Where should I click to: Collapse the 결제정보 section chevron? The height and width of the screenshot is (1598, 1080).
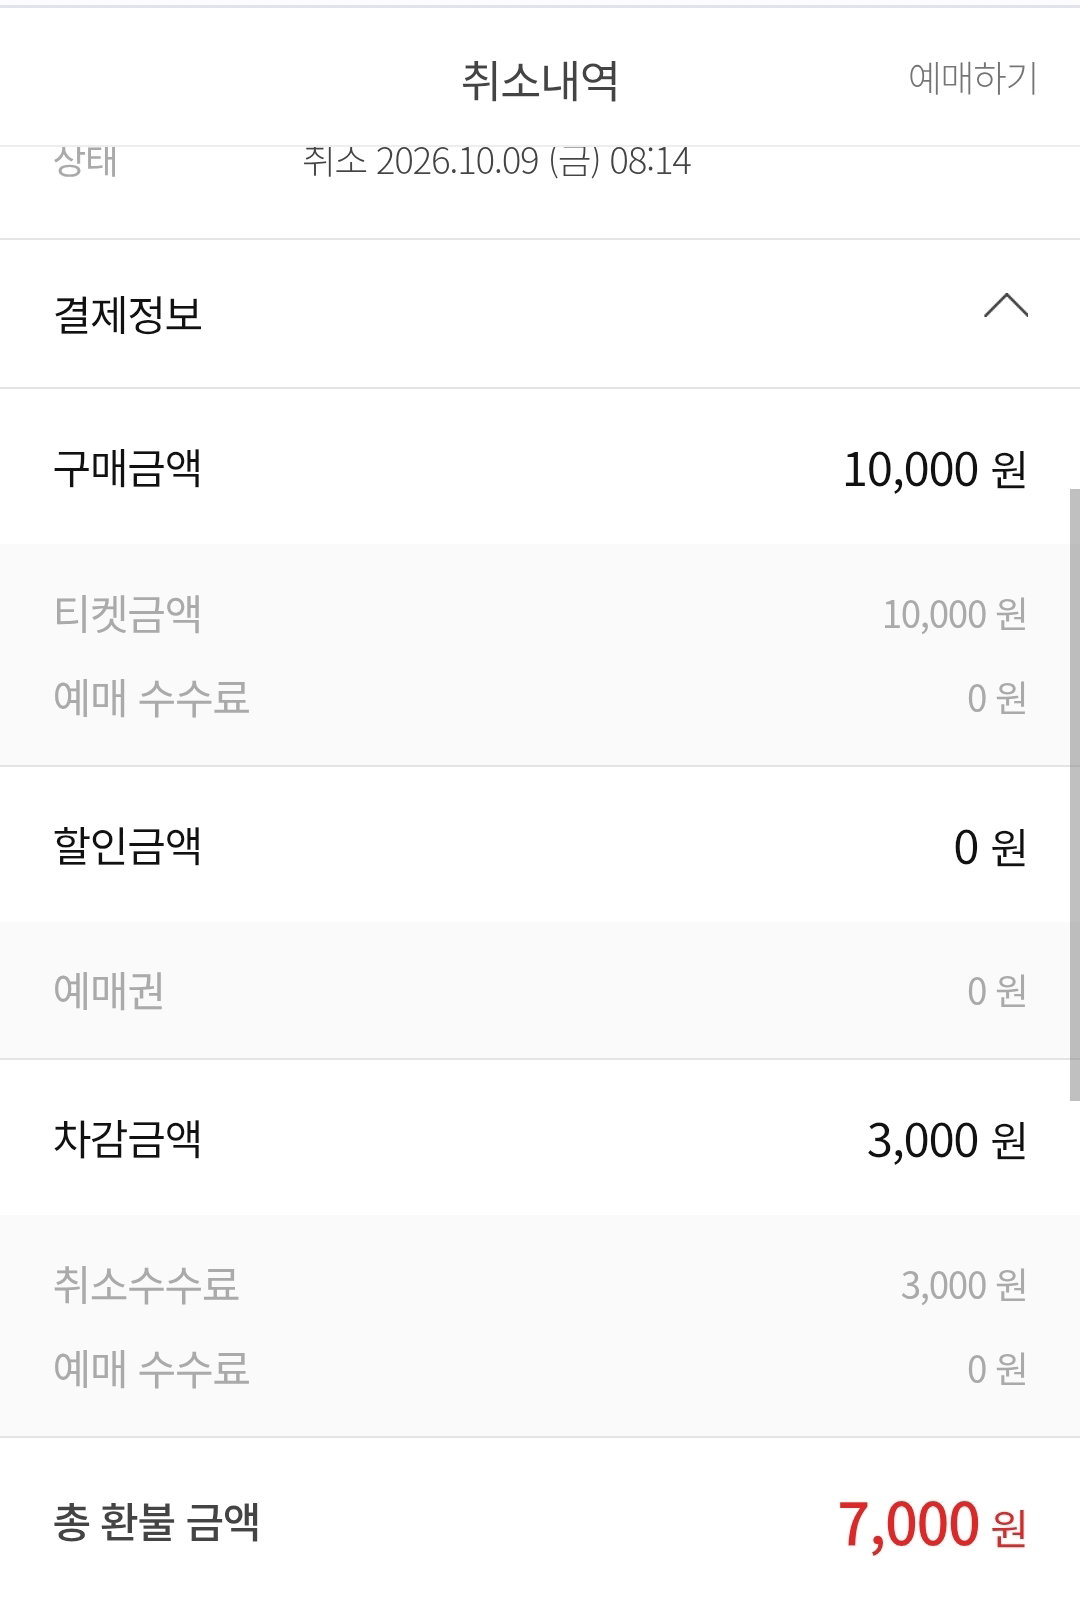pos(1006,305)
